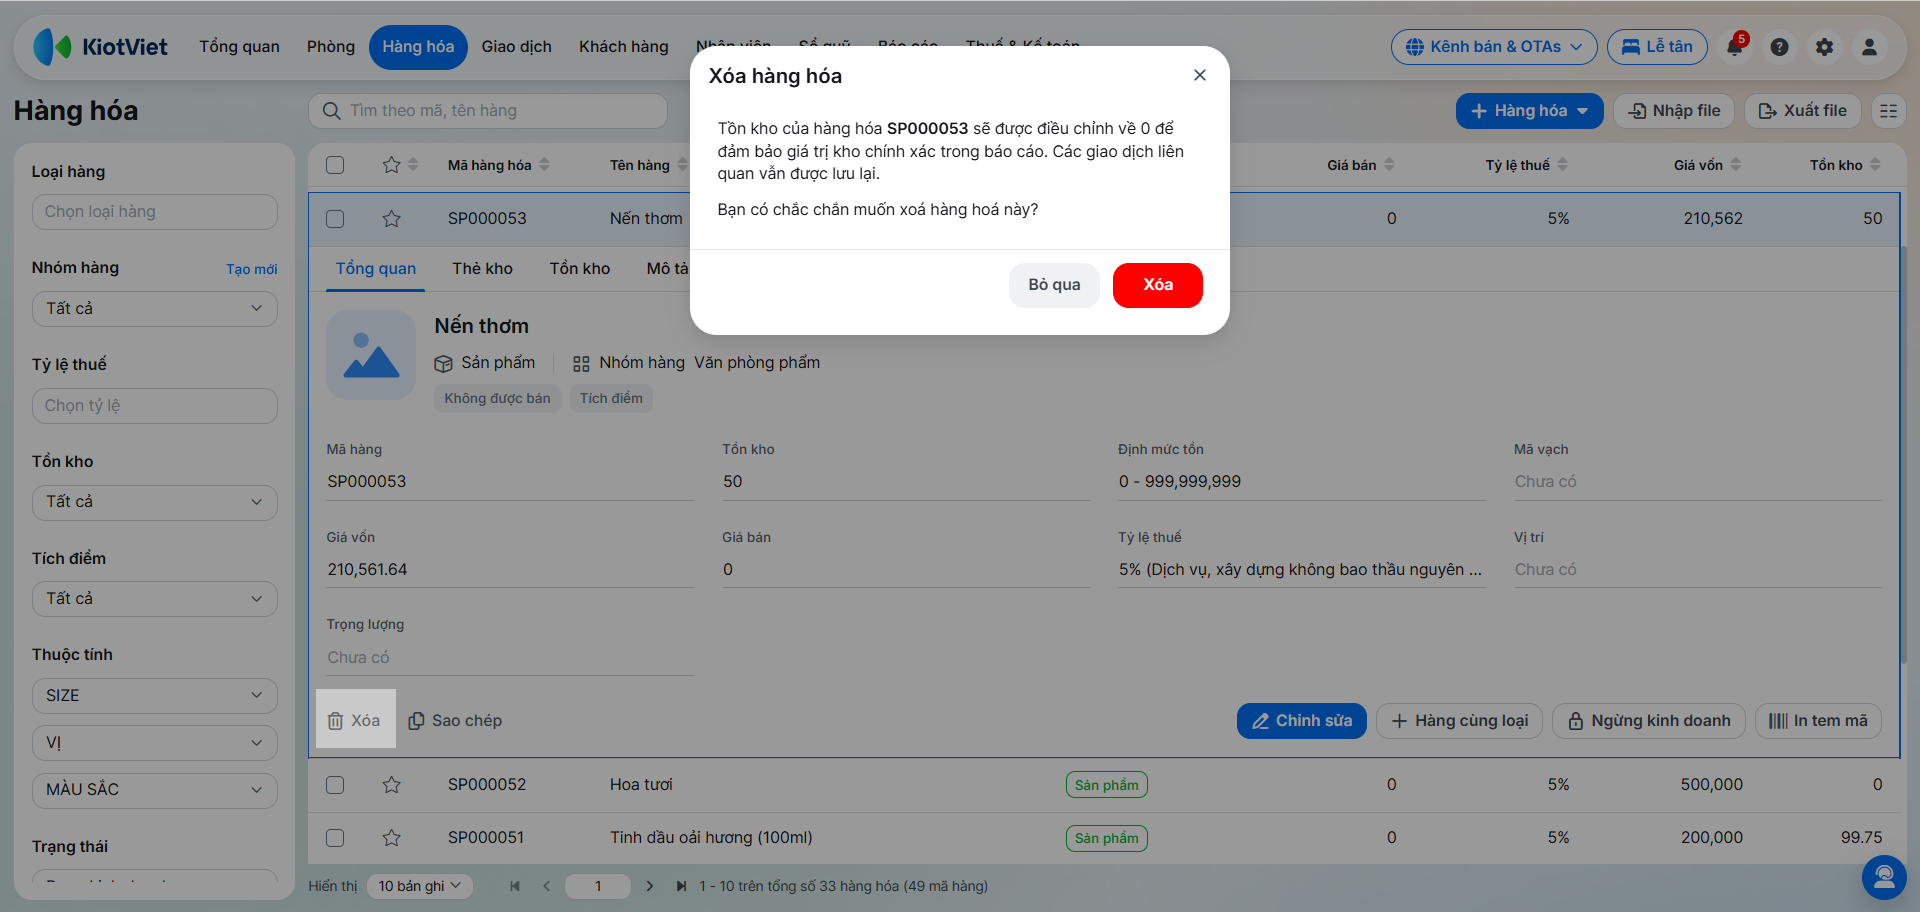Click the page number 1 field
Screen dimensions: 1920x912
(x=598, y=886)
